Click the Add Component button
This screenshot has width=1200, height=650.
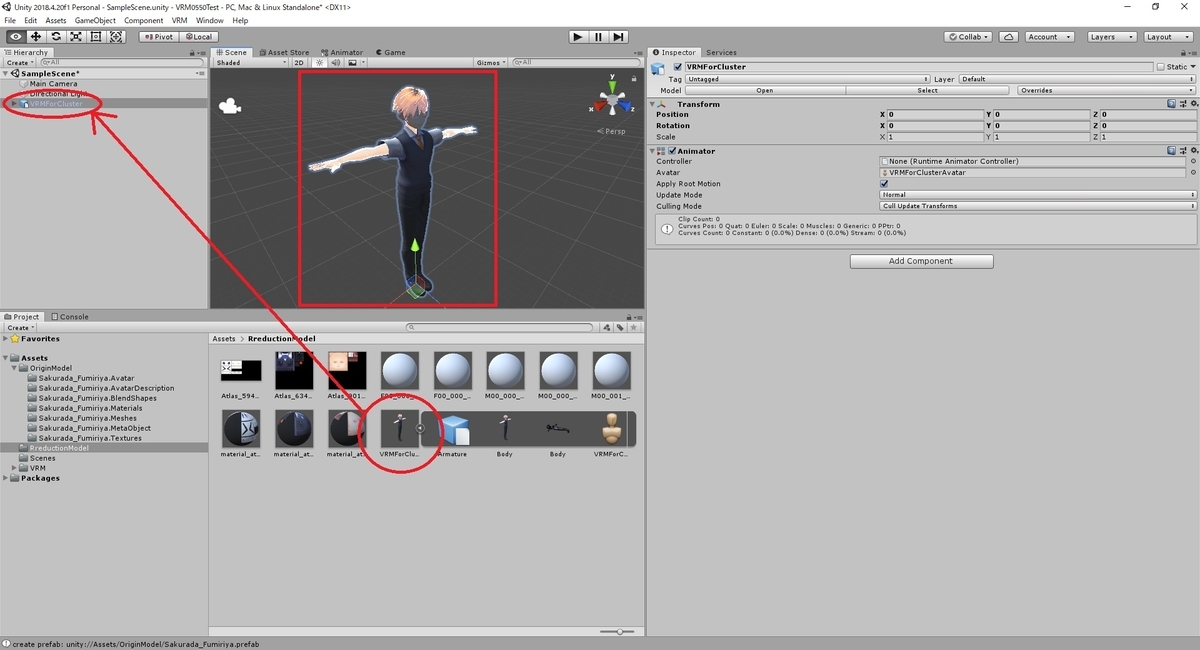(x=921, y=261)
